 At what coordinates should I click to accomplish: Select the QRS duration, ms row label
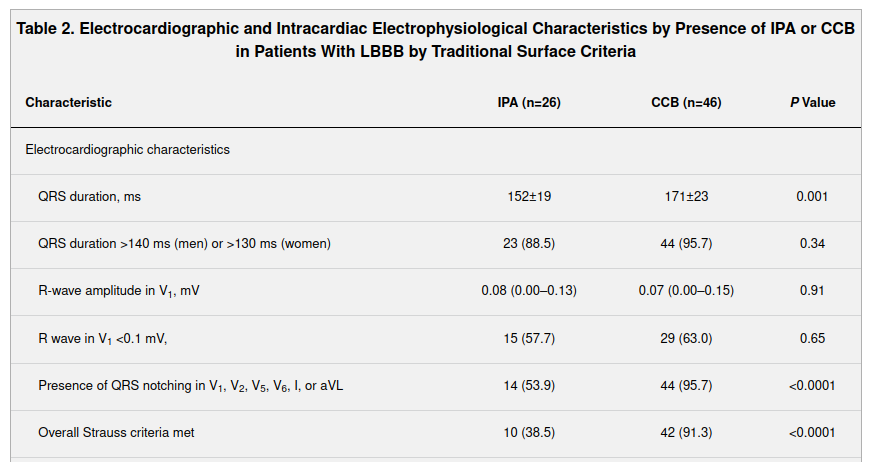pos(89,197)
